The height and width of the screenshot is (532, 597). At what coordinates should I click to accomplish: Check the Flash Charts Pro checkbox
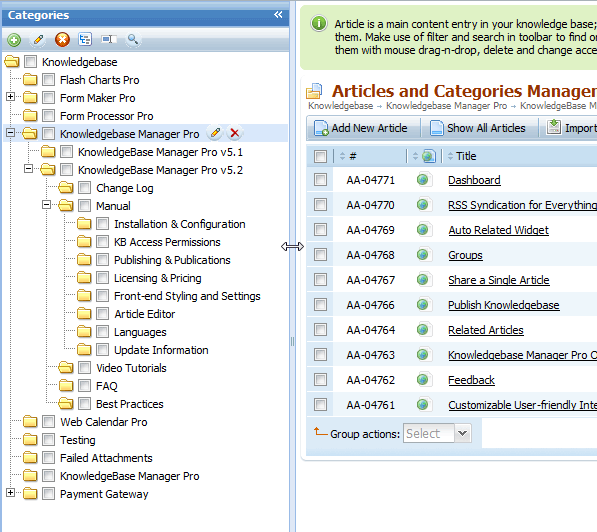pyautogui.click(x=48, y=80)
